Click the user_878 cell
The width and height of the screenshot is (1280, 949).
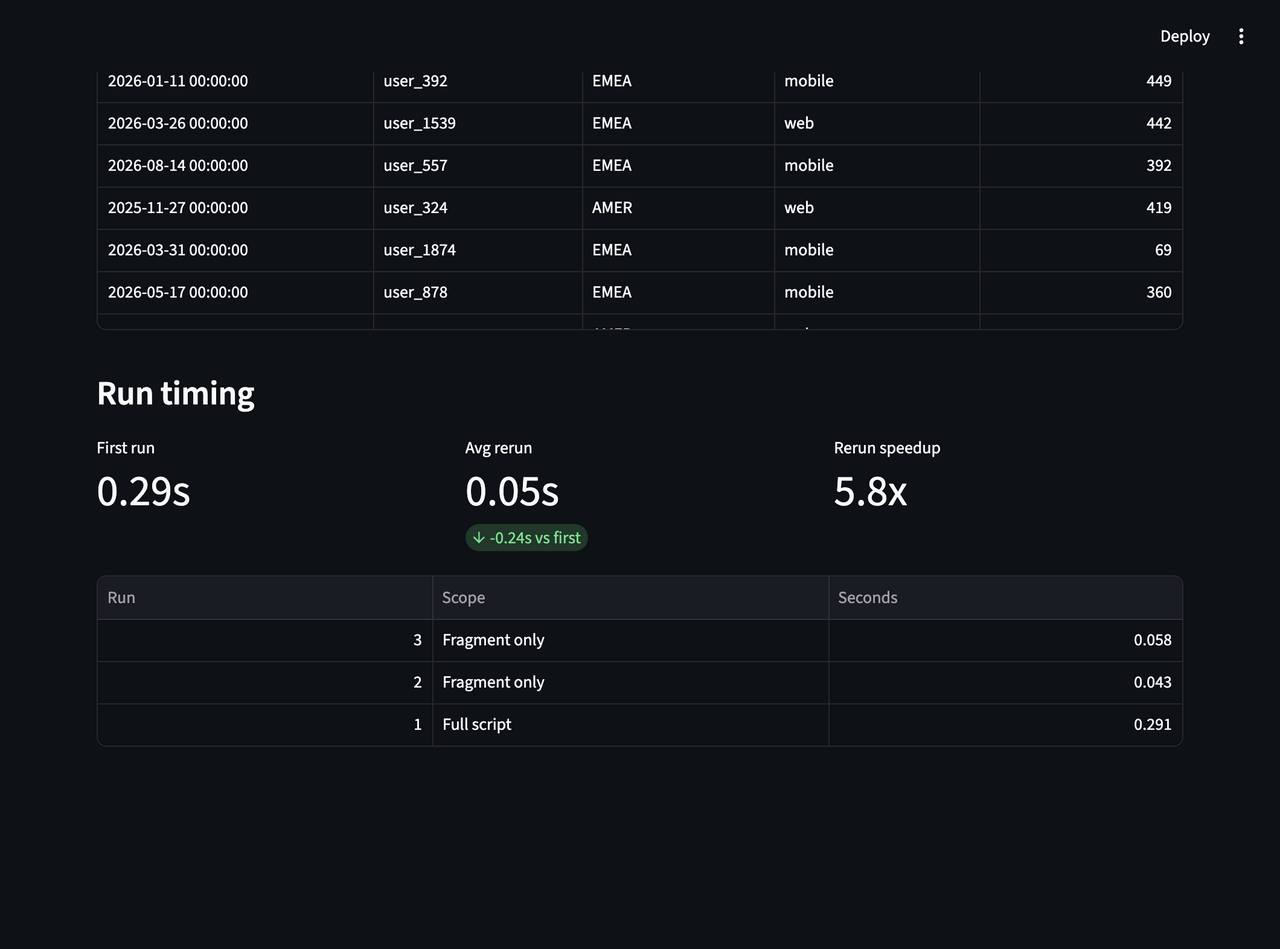478,292
